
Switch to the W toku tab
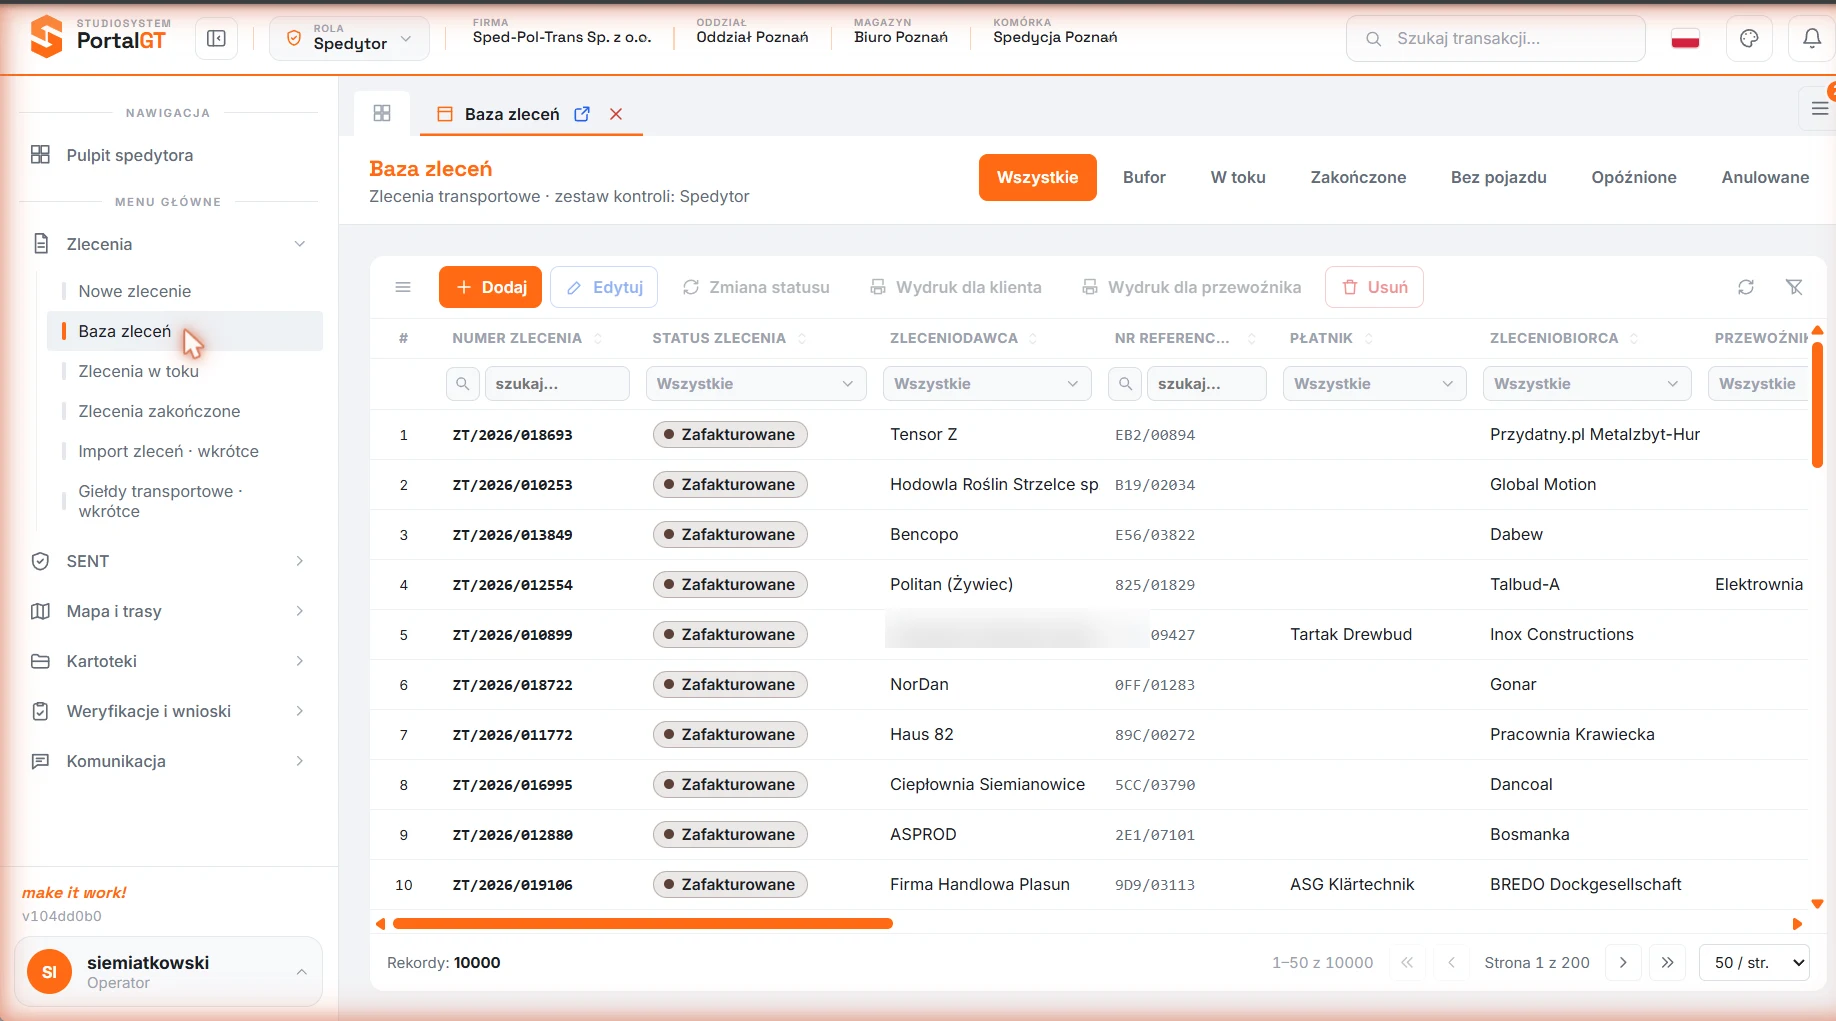click(1238, 177)
